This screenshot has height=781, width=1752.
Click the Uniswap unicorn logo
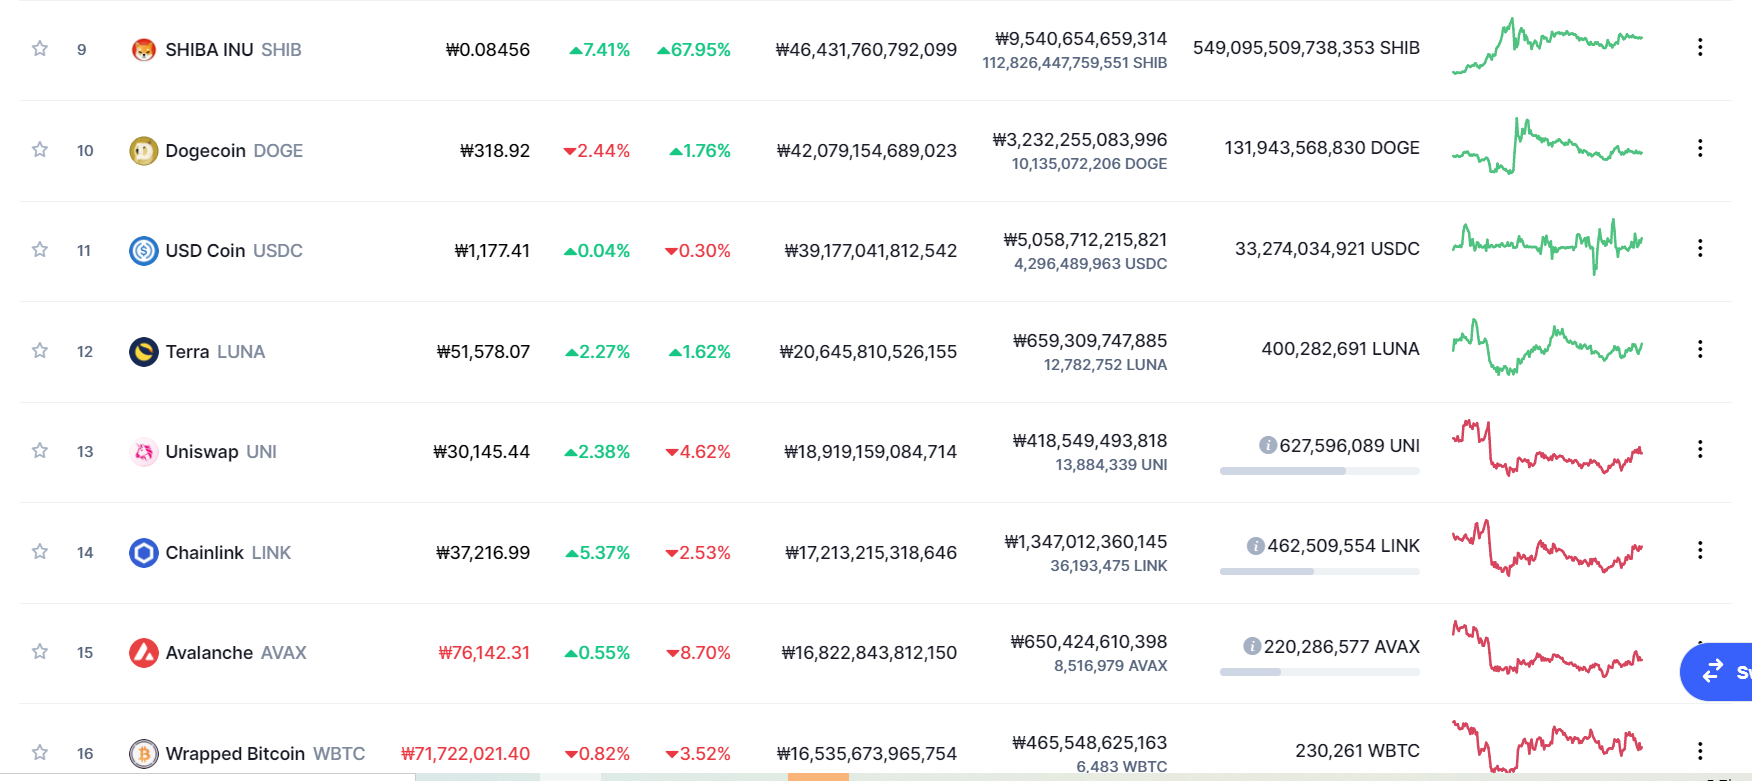point(144,452)
